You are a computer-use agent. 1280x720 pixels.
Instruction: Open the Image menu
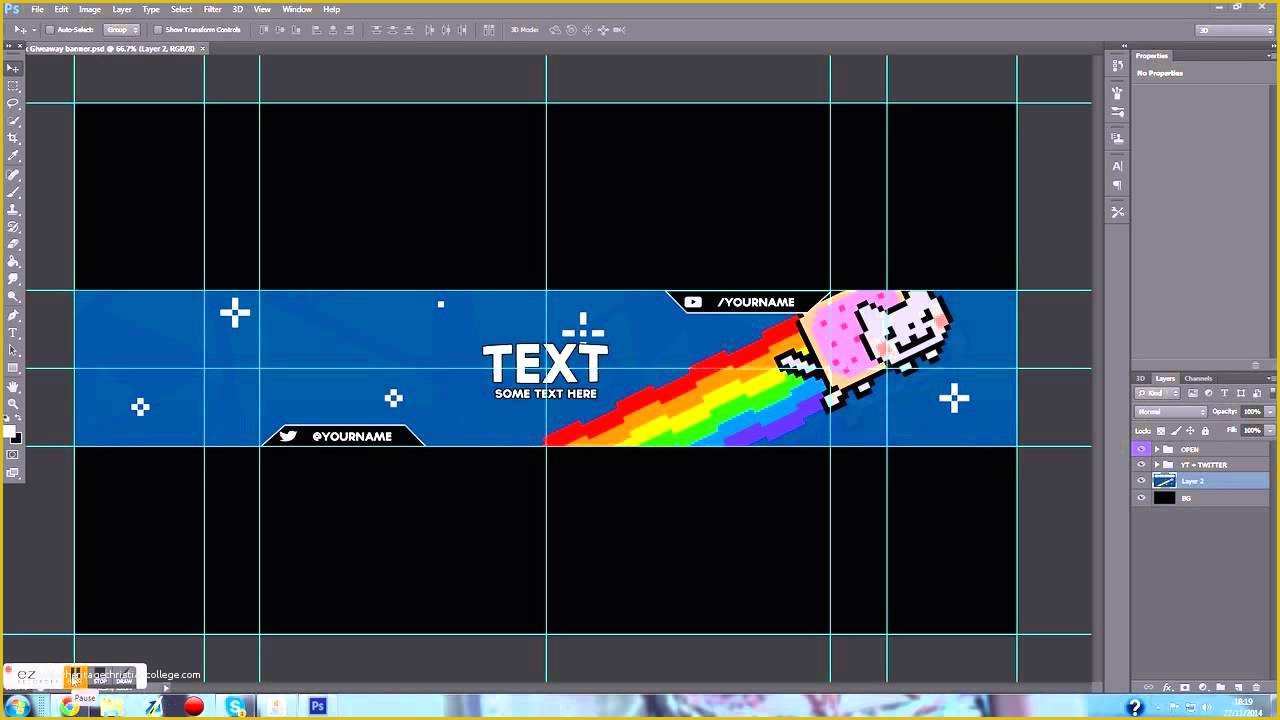[90, 9]
